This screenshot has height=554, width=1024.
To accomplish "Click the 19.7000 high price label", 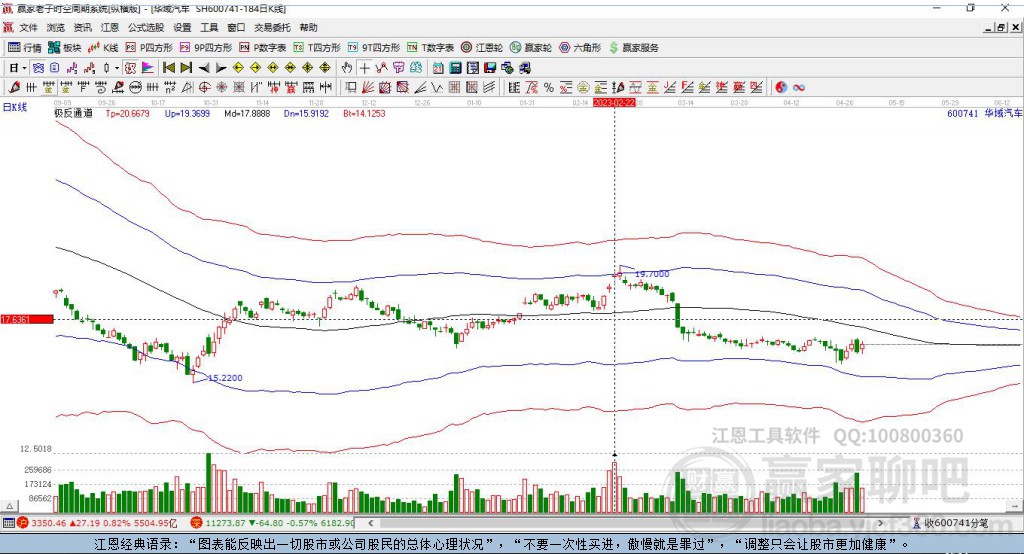I will point(652,274).
